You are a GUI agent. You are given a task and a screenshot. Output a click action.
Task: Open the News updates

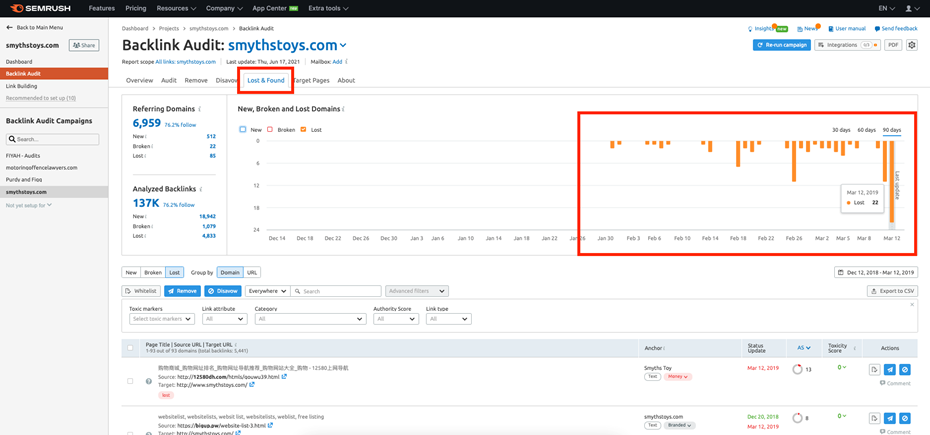(807, 28)
